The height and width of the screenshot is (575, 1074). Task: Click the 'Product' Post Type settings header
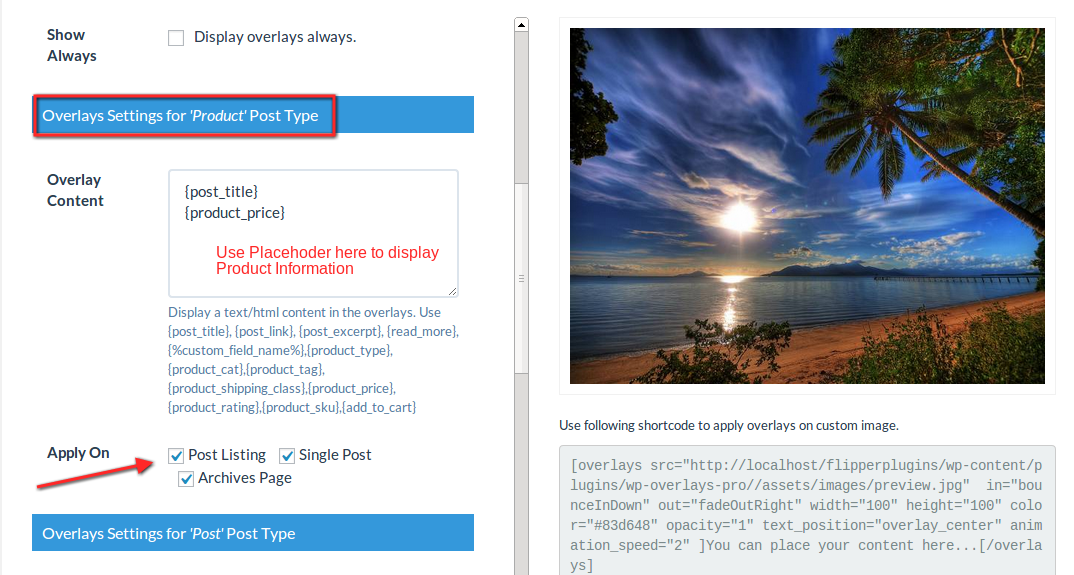point(253,115)
